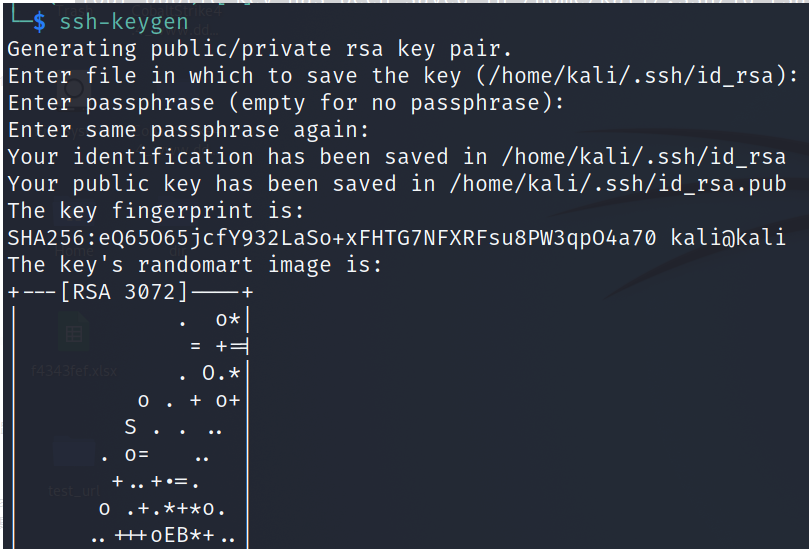This screenshot has width=809, height=549.
Task: Click the letter S in the randomart
Action: pyautogui.click(x=131, y=428)
